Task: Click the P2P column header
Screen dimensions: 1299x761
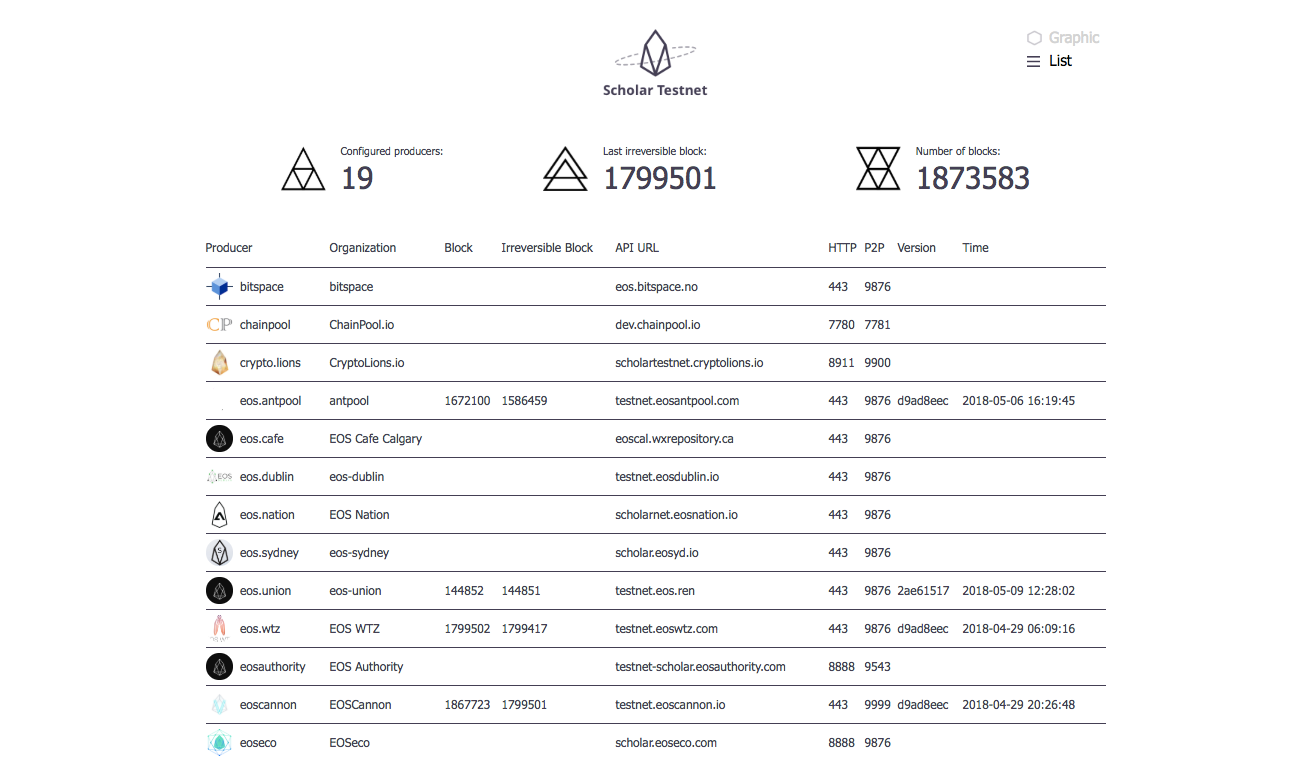Action: click(875, 248)
